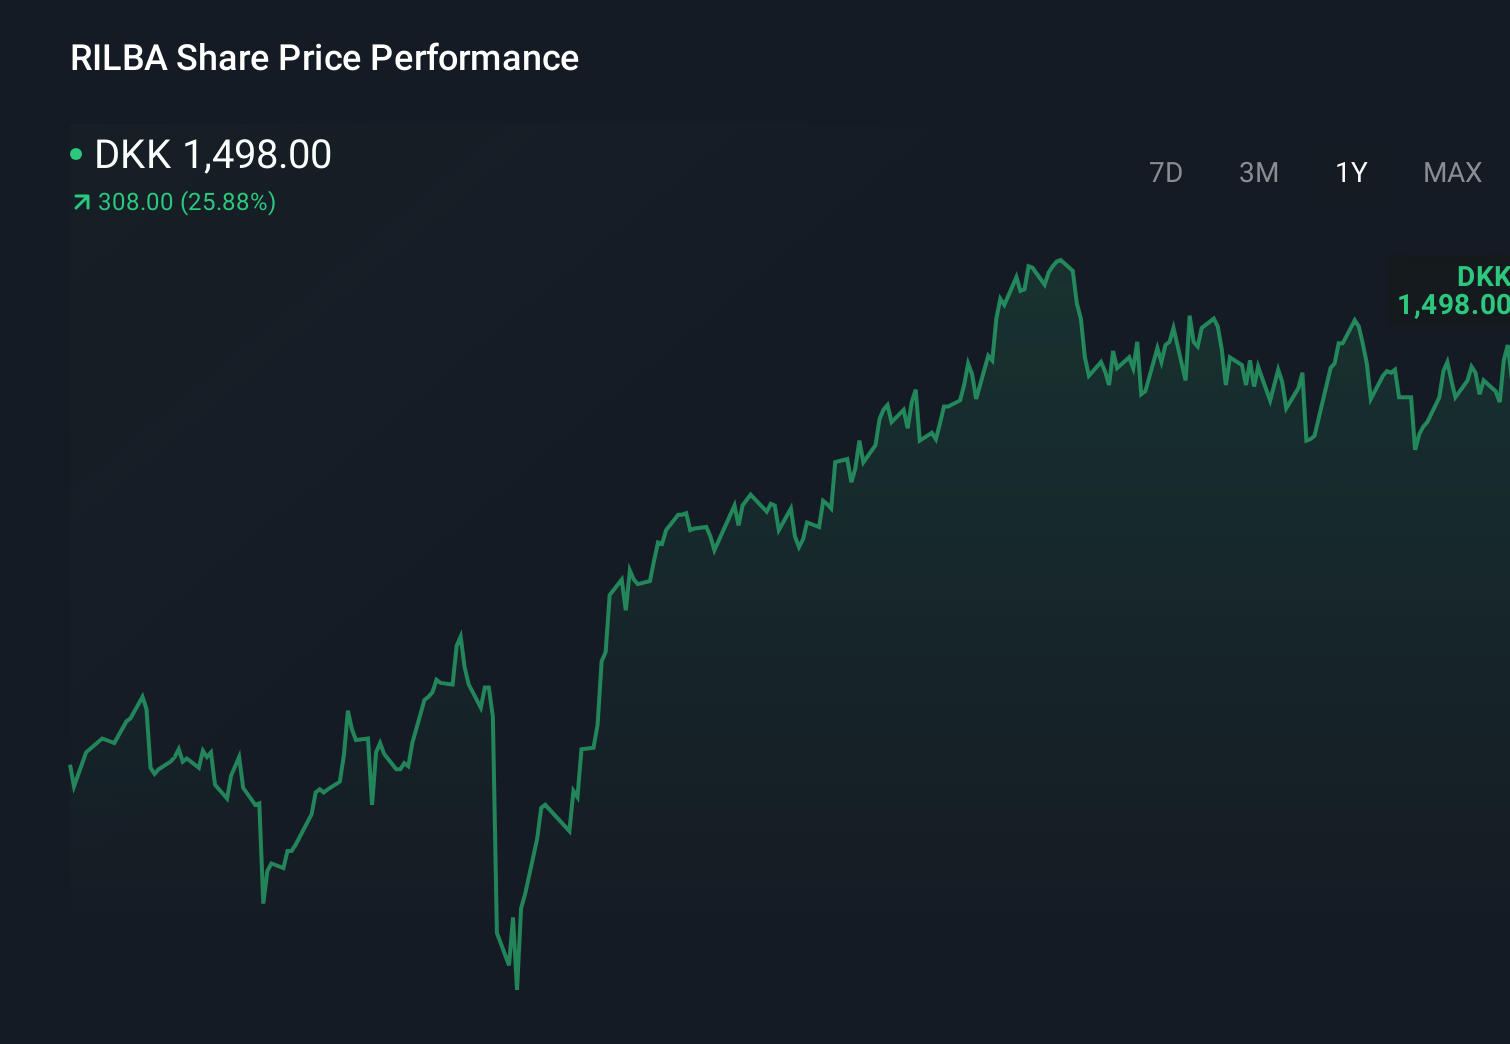Select the current price DKK 1,498.00 text
The image size is (1510, 1044).
coord(212,154)
